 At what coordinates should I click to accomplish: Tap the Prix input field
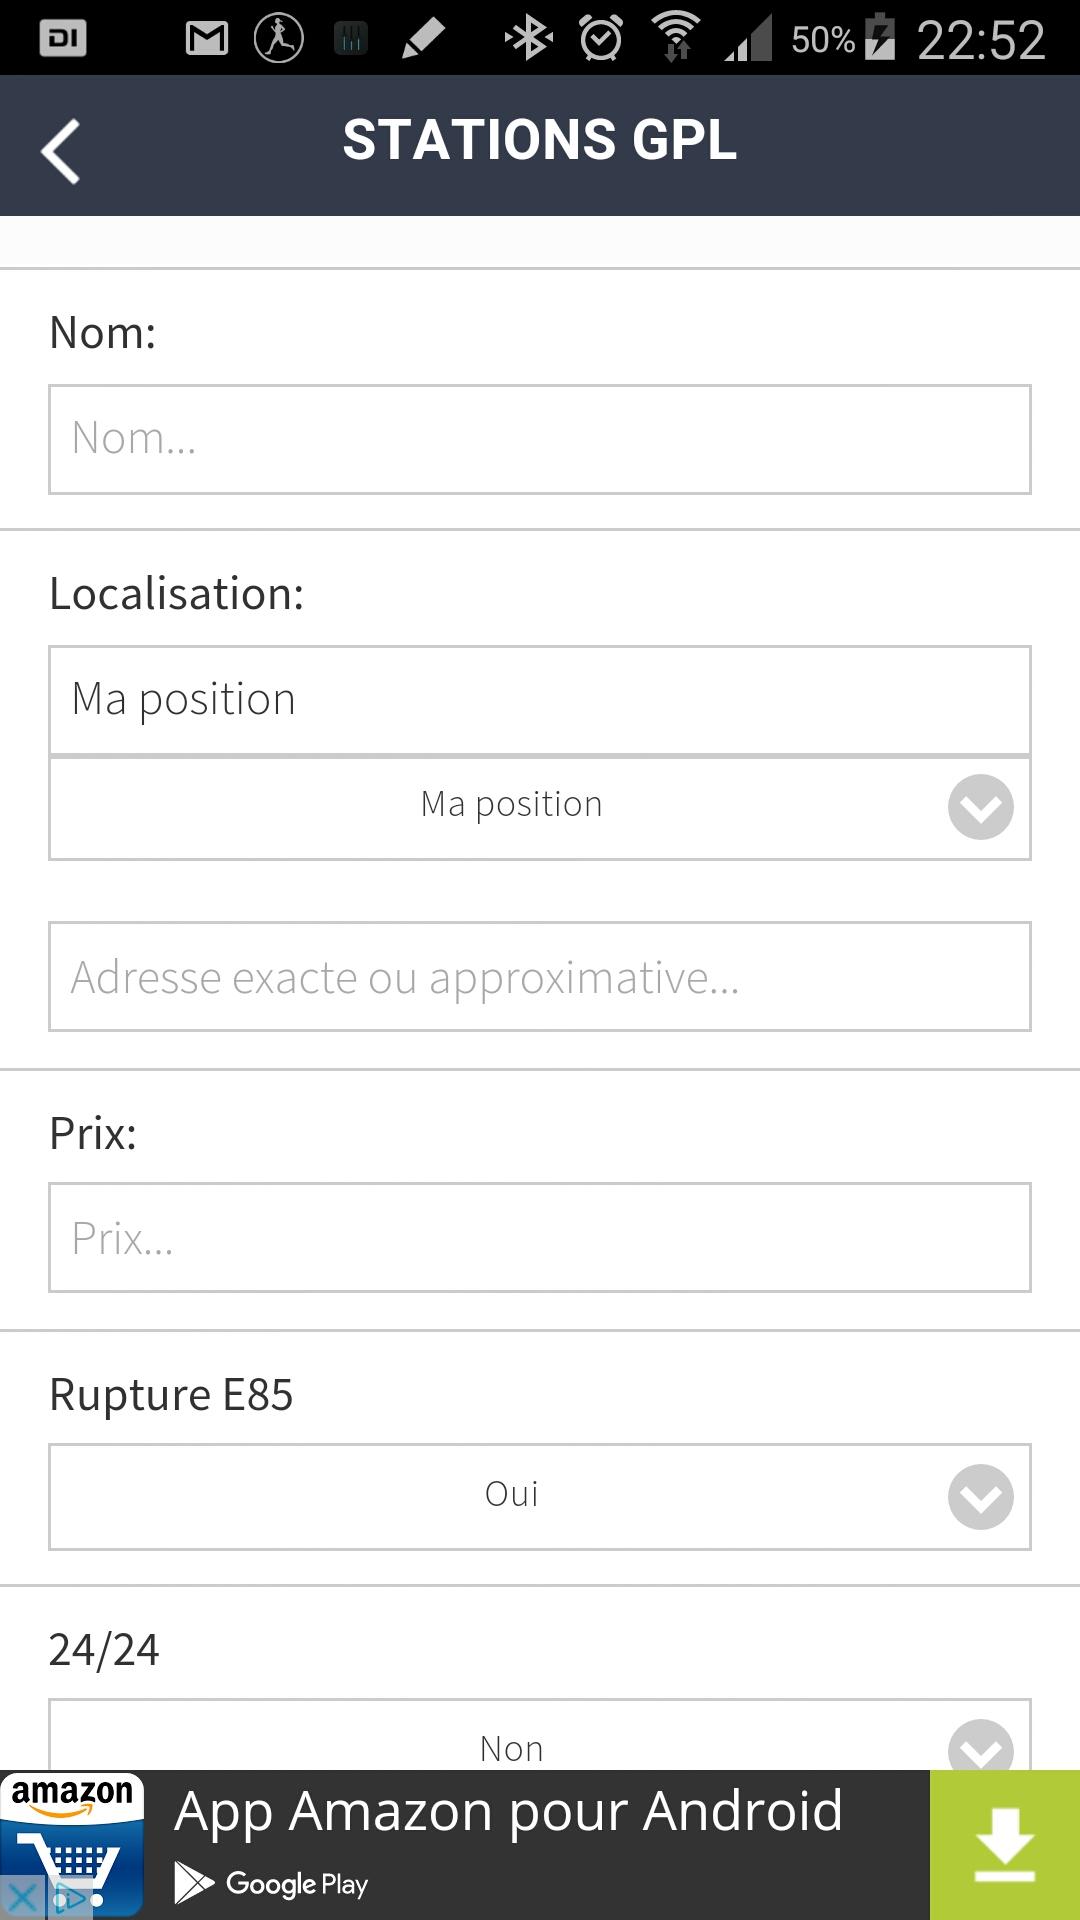tap(540, 1238)
